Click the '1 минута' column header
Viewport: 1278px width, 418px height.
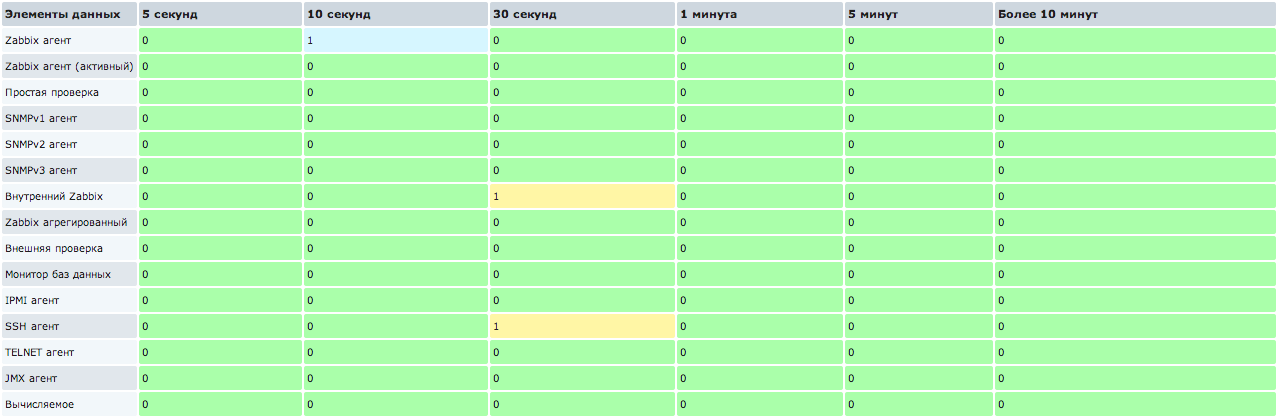[760, 14]
